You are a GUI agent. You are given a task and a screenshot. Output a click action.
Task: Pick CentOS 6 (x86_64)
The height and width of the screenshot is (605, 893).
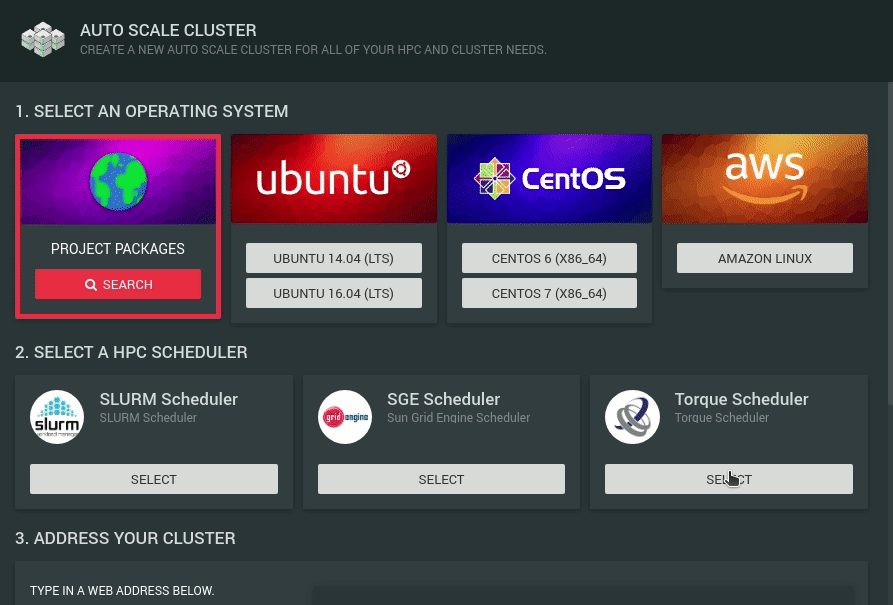[549, 258]
